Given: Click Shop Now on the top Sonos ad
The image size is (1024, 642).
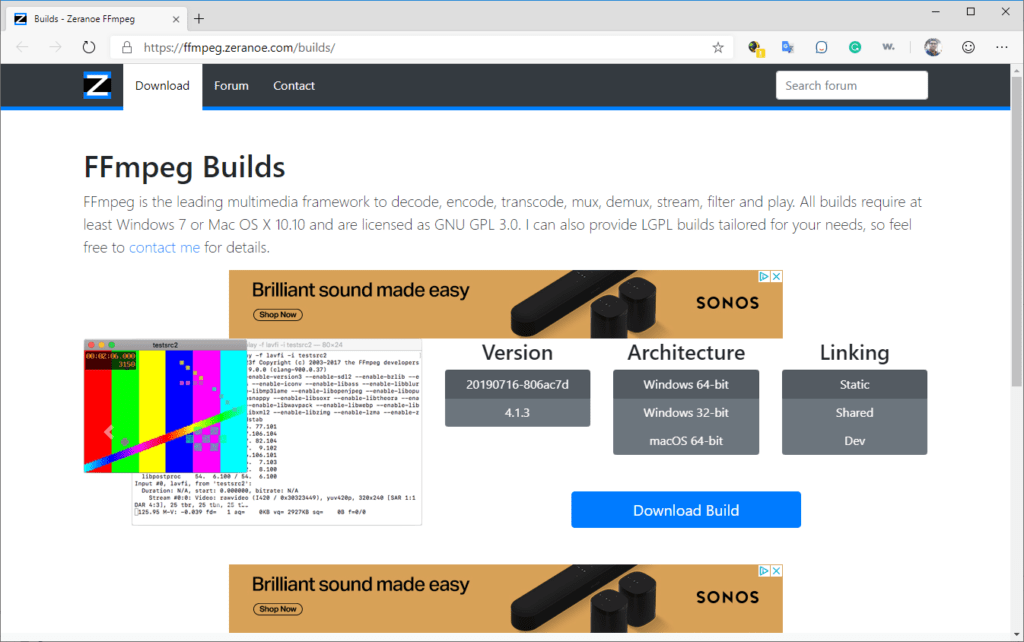Looking at the screenshot, I should click(x=278, y=315).
